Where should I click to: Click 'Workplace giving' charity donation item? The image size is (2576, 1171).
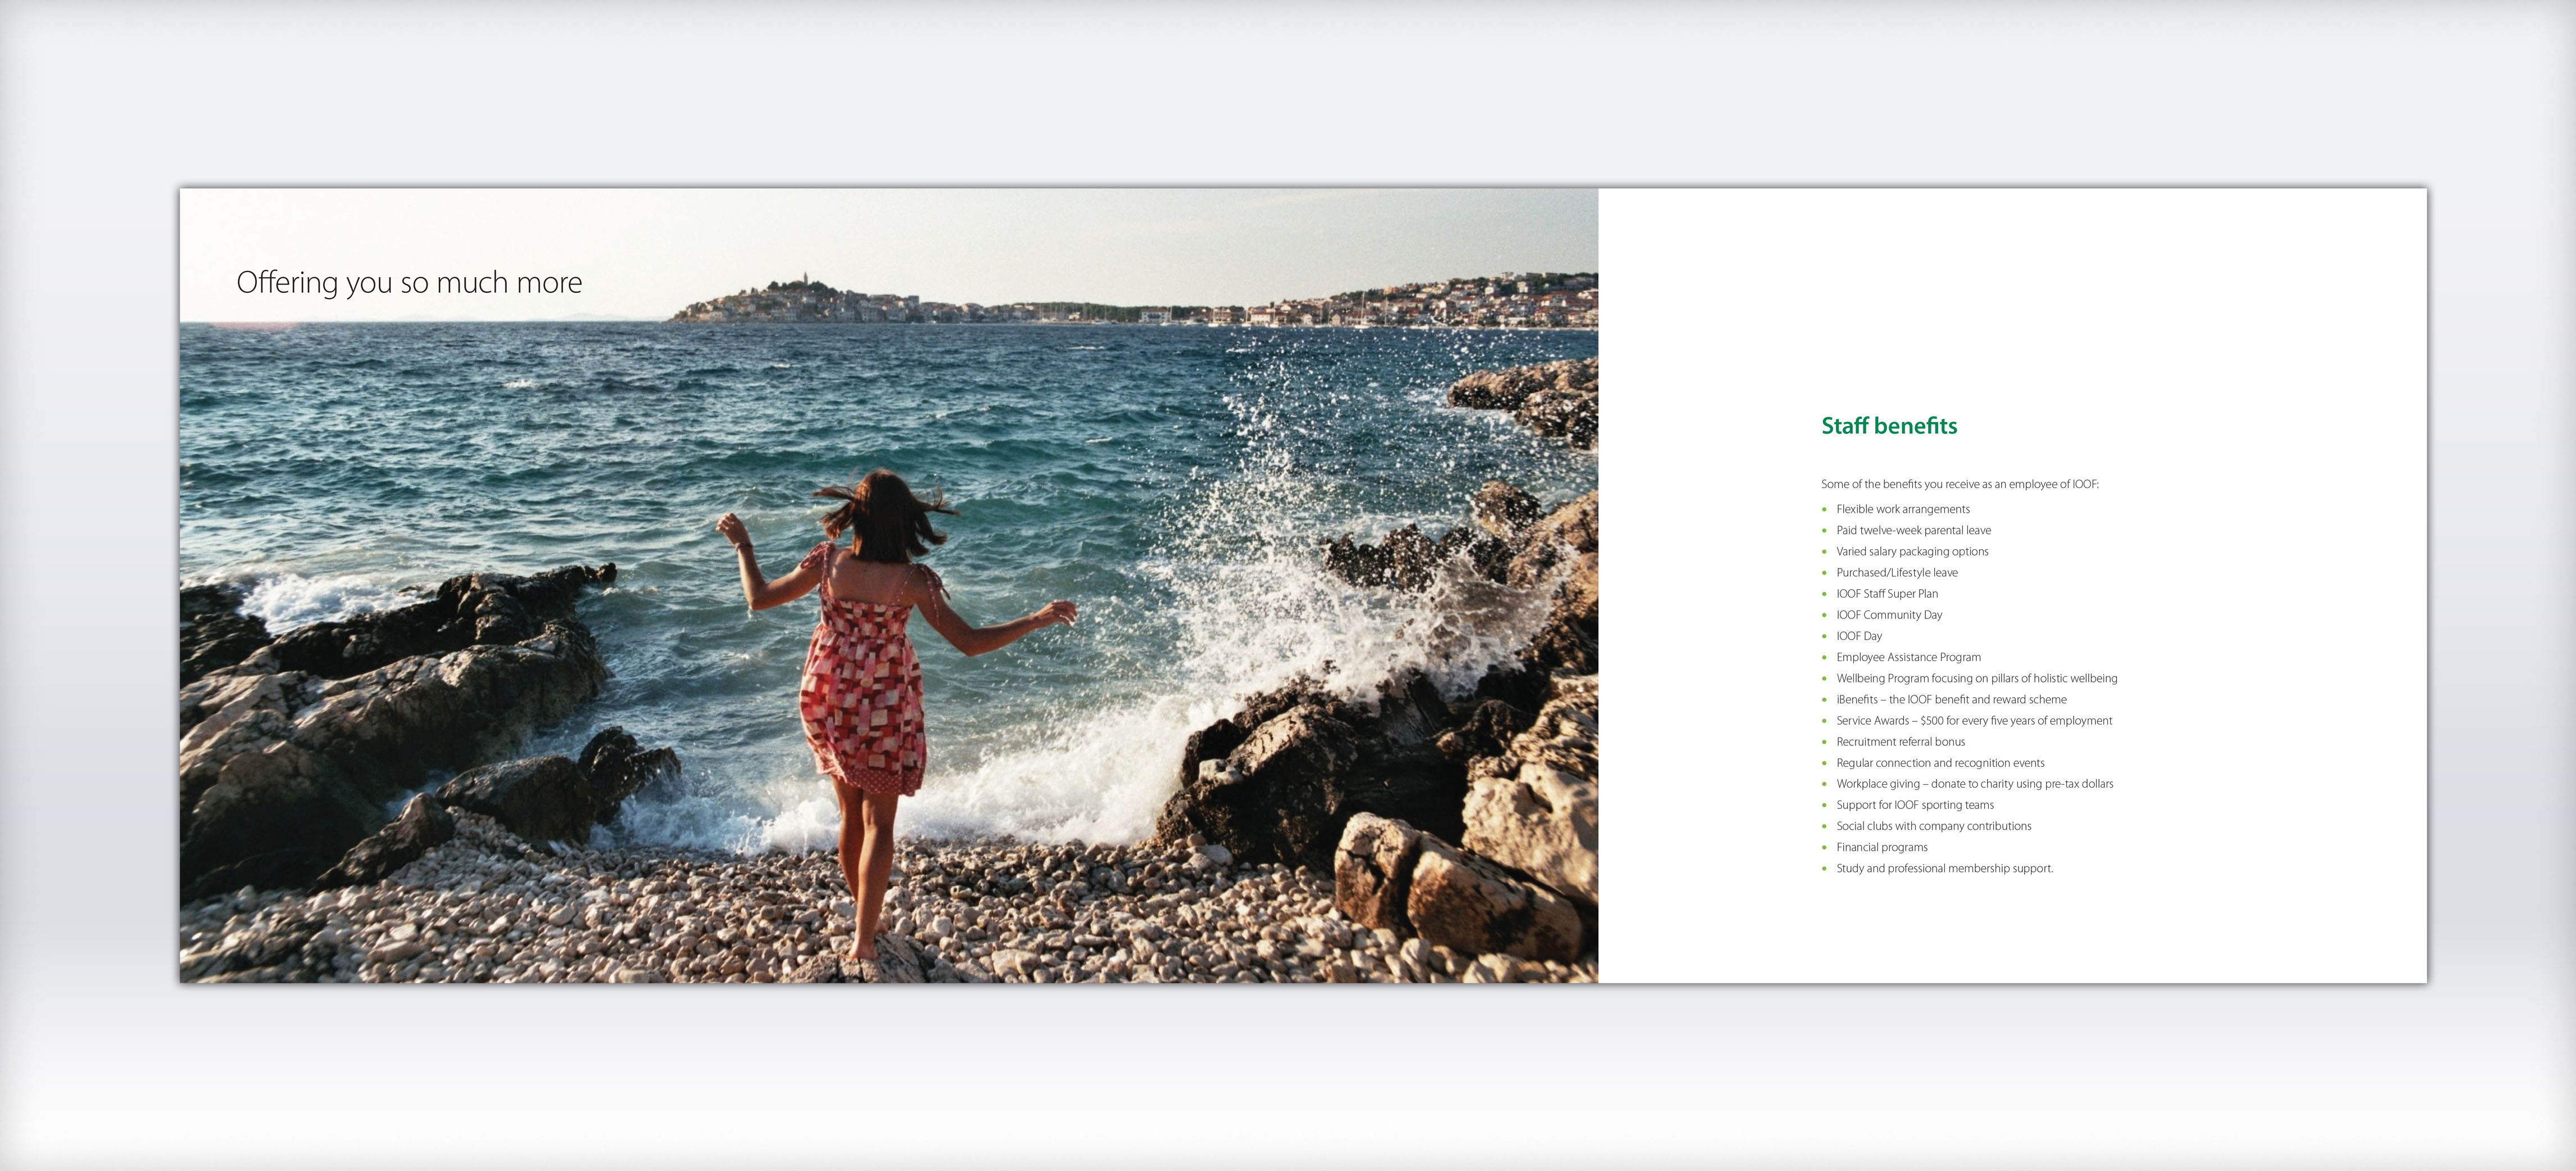[x=1974, y=783]
